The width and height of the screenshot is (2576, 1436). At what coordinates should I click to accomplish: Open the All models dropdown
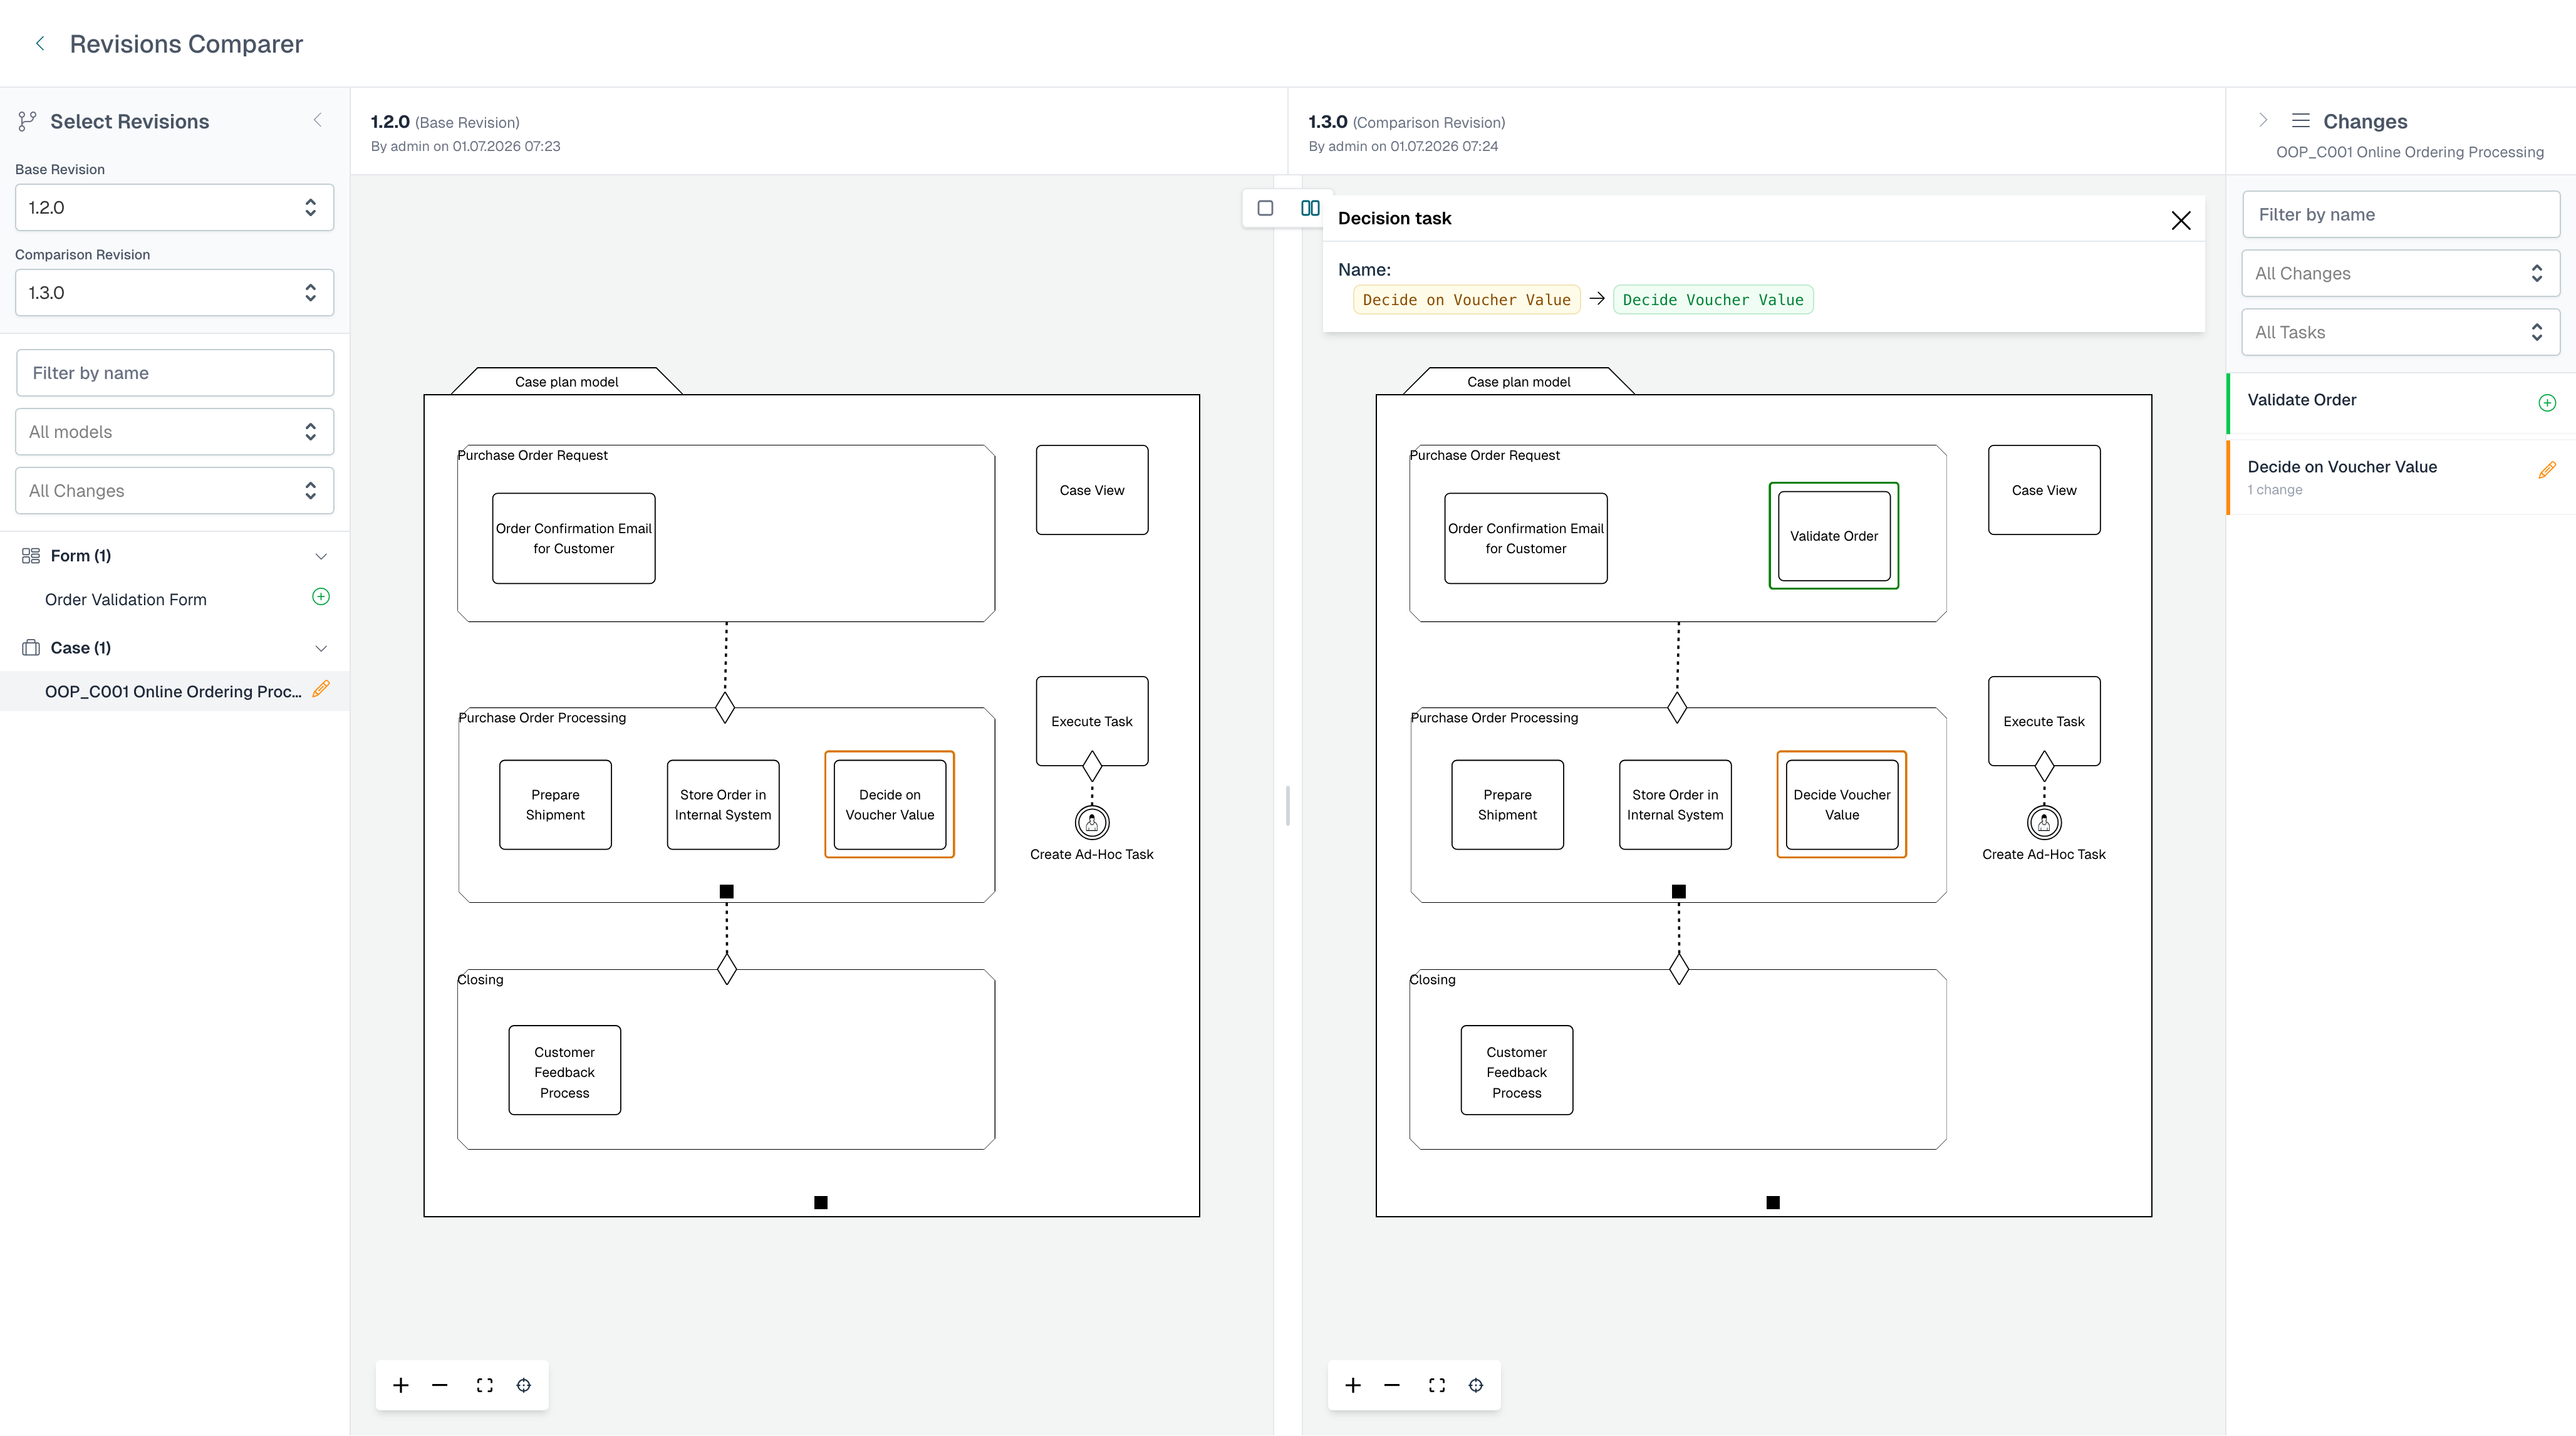point(174,432)
